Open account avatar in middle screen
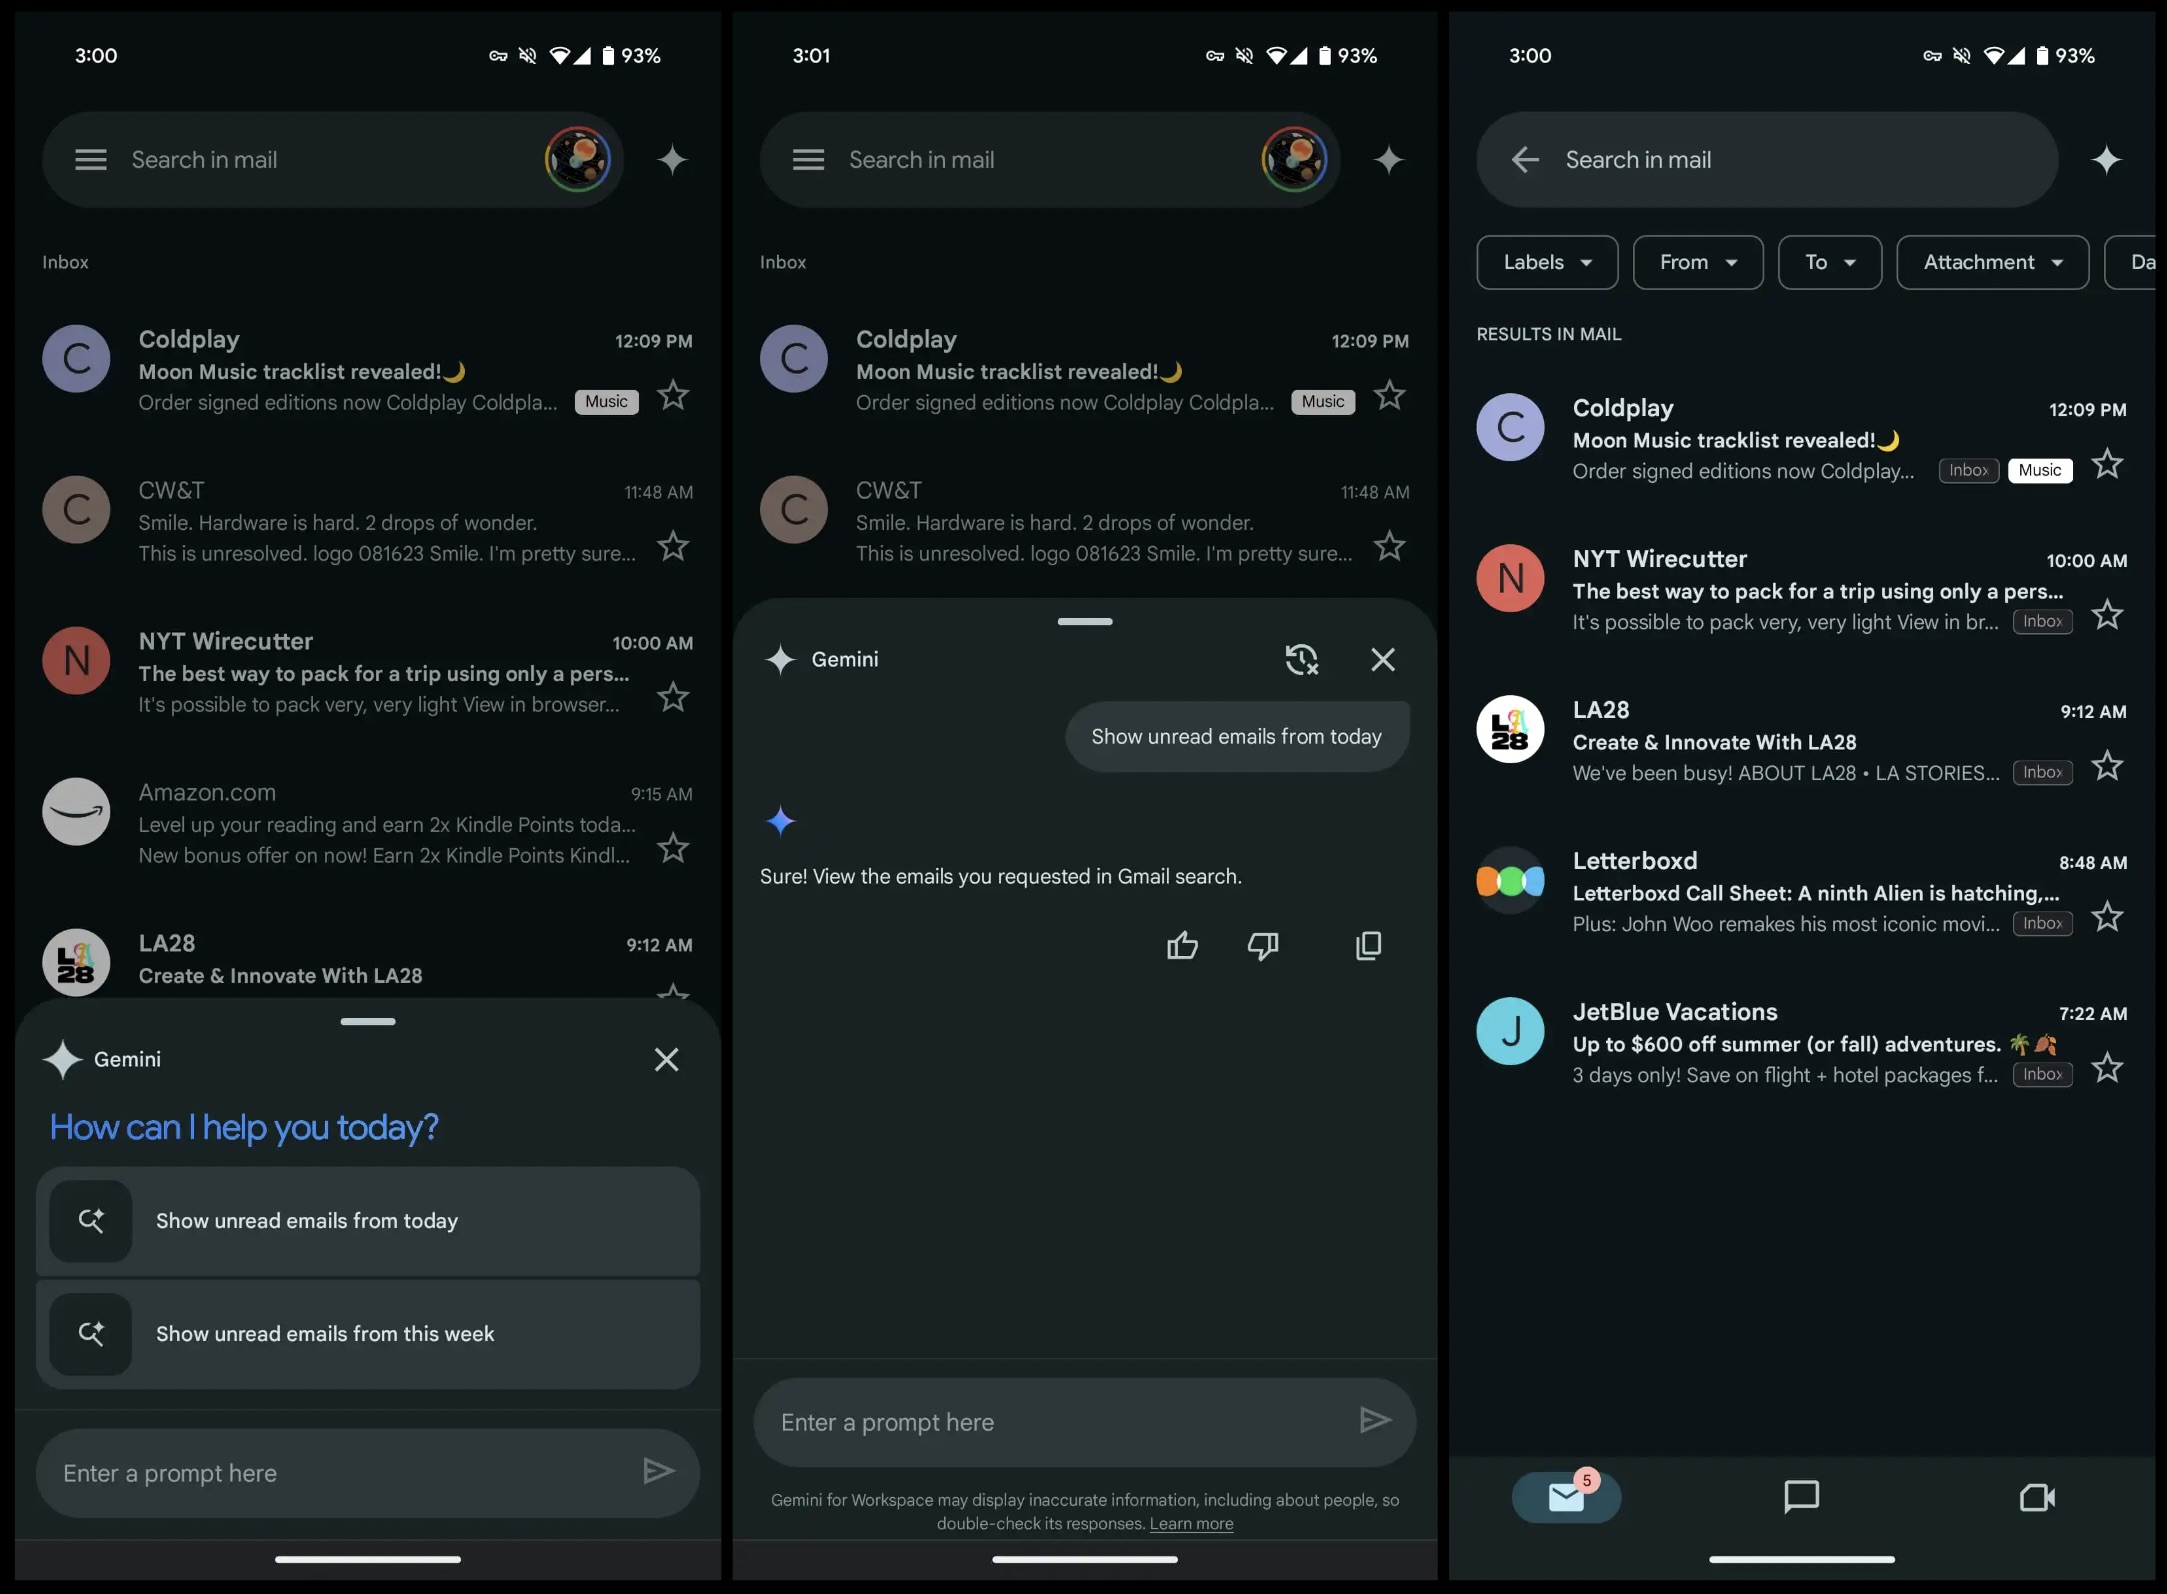 (x=1294, y=160)
